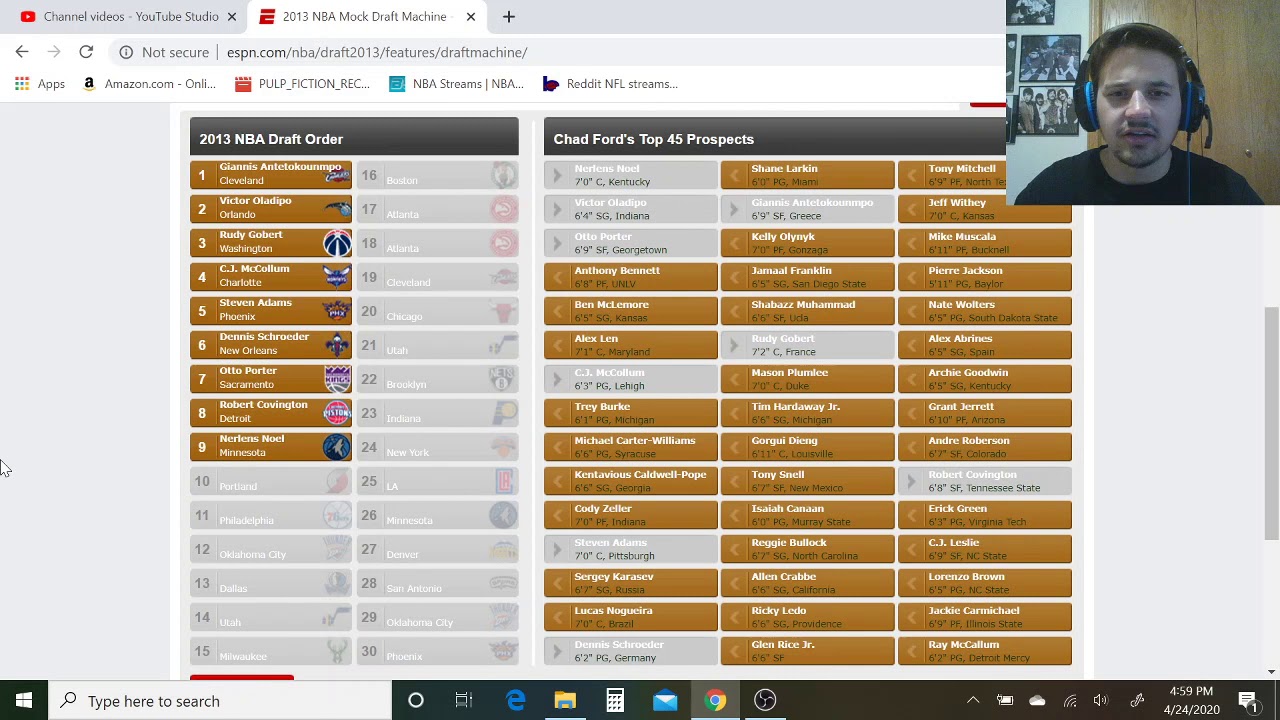Select prospect Ray McCallum
The width and height of the screenshot is (1280, 720).
click(985, 651)
